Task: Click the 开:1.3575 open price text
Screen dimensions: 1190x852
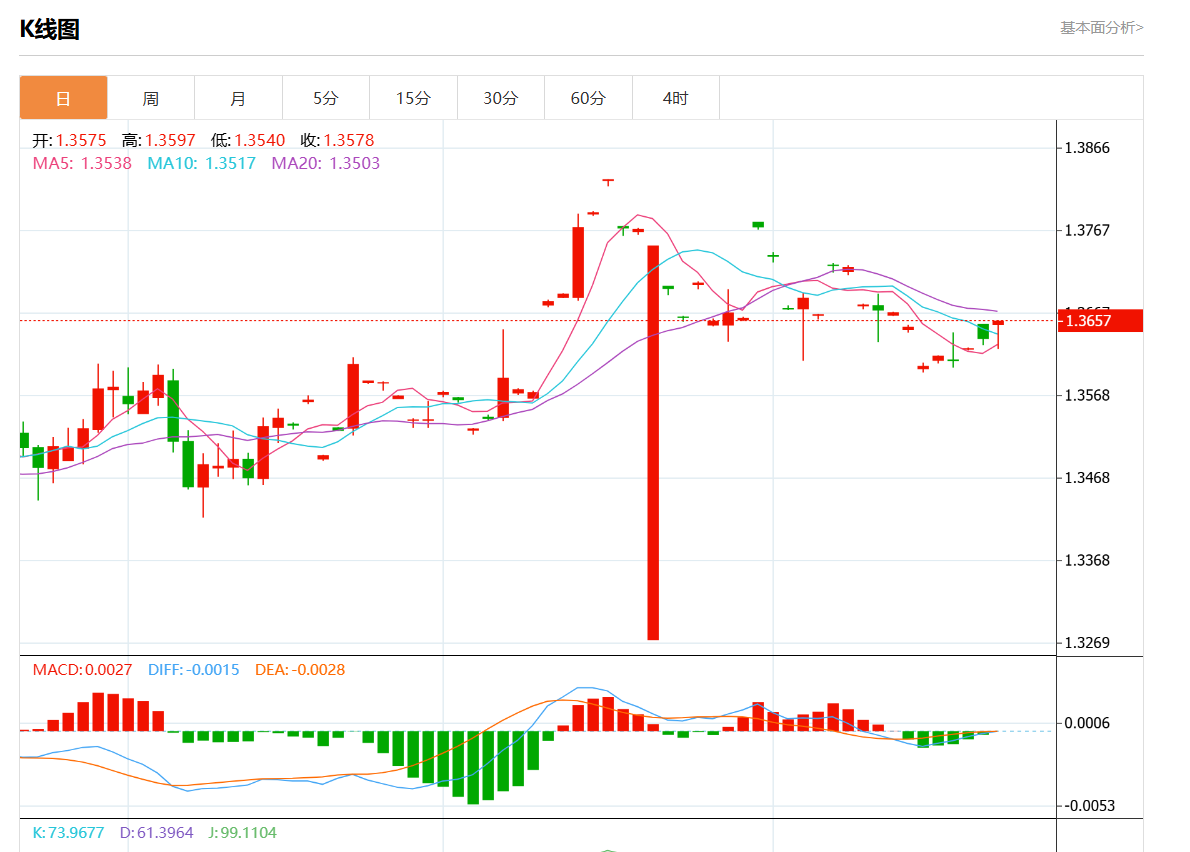Action: [69, 140]
